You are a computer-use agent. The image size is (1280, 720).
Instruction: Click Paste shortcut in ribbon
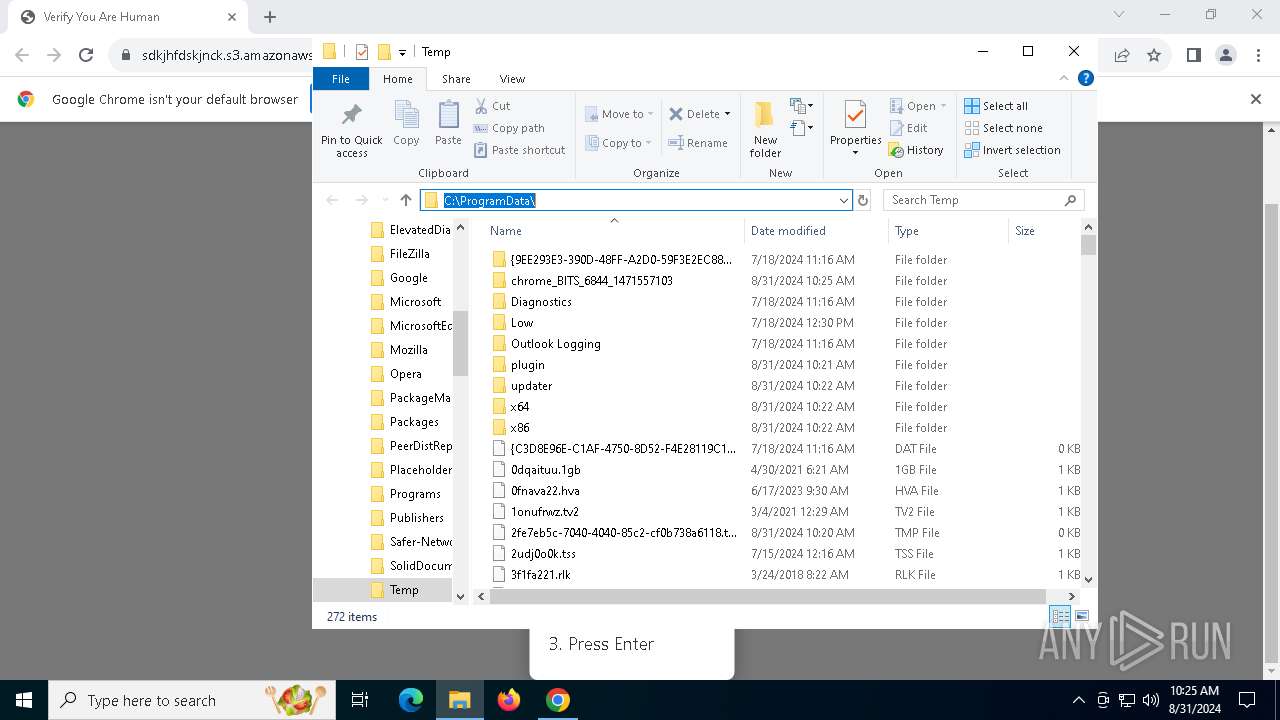pyautogui.click(x=520, y=150)
